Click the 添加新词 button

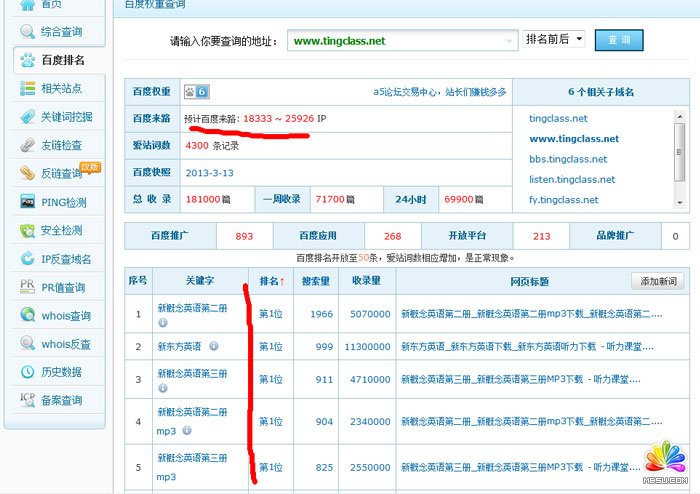click(658, 281)
